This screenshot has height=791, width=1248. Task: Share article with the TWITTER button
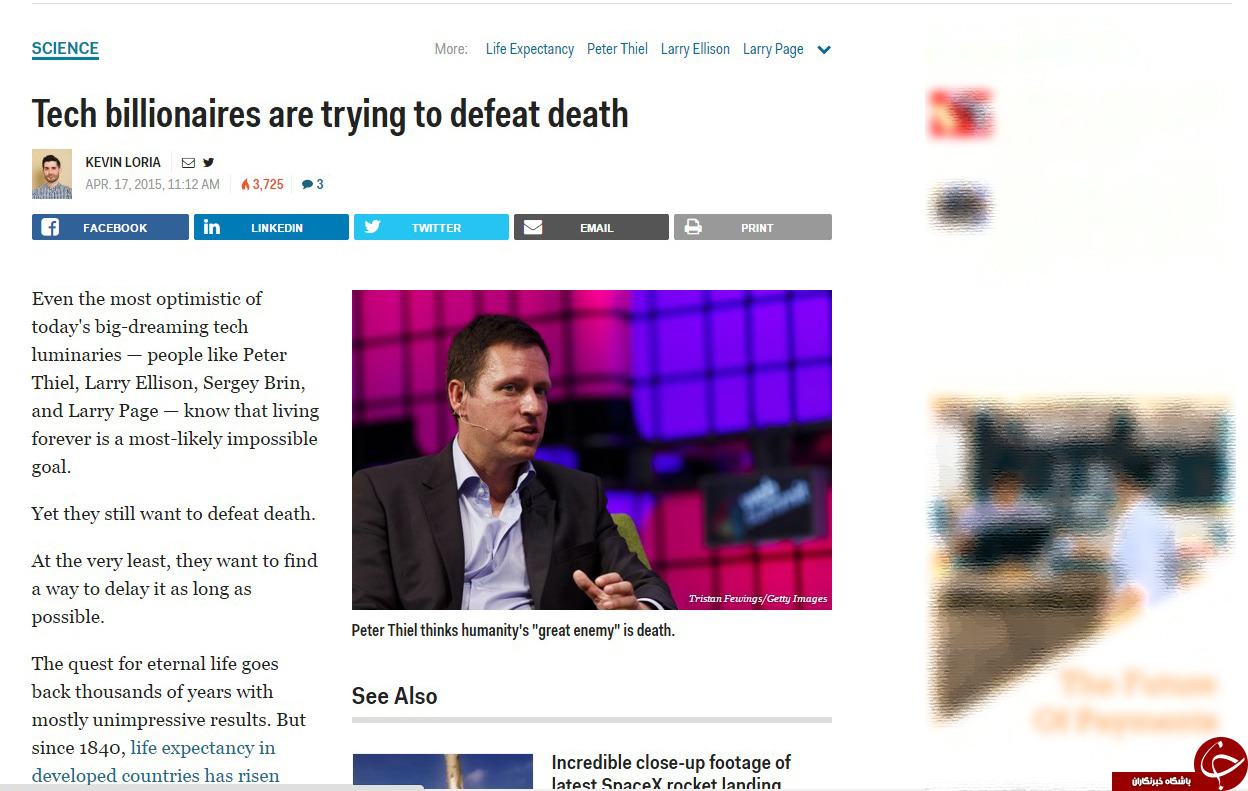point(431,227)
